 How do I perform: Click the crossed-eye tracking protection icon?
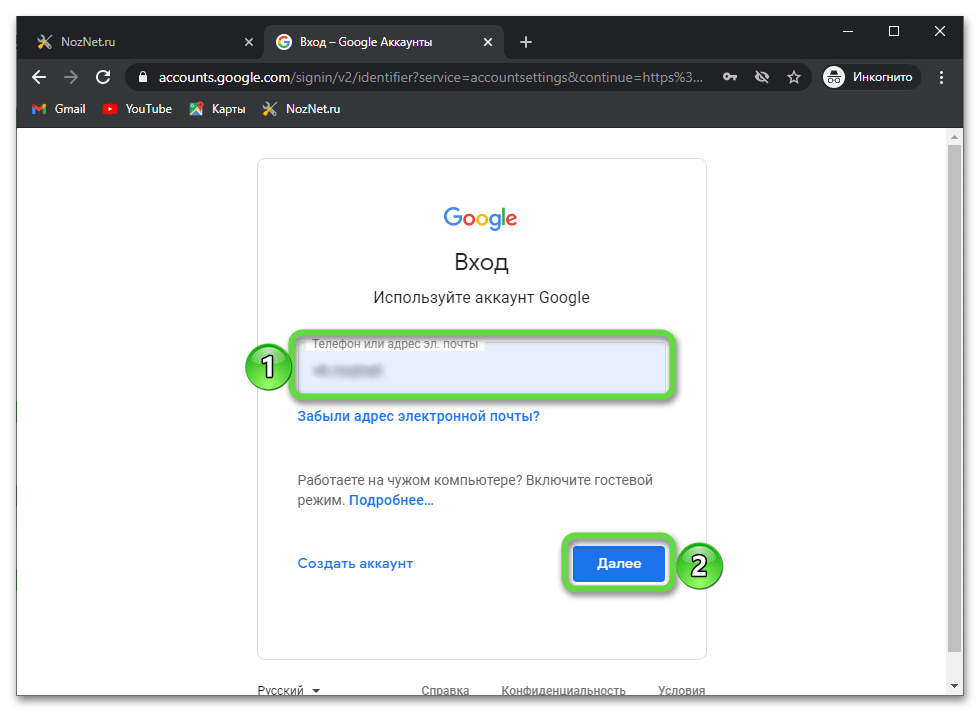tap(762, 77)
